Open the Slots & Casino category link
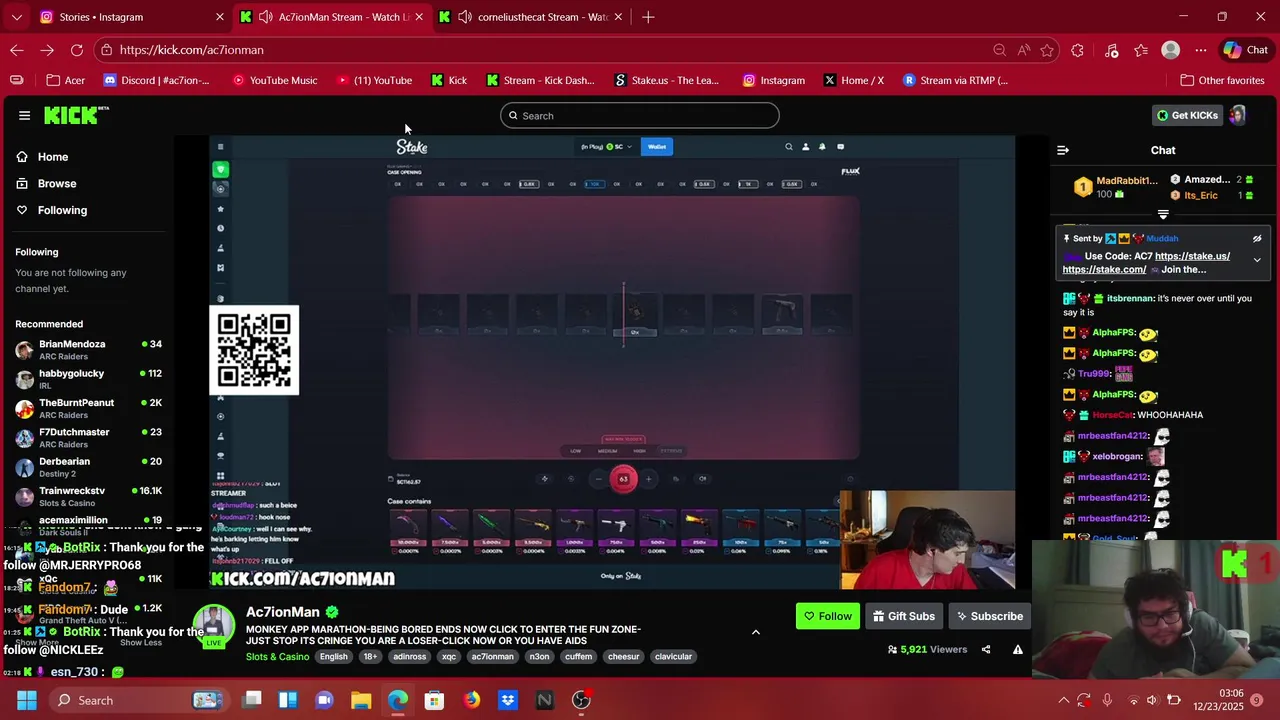Screen dimensions: 1280x720 pos(277,657)
